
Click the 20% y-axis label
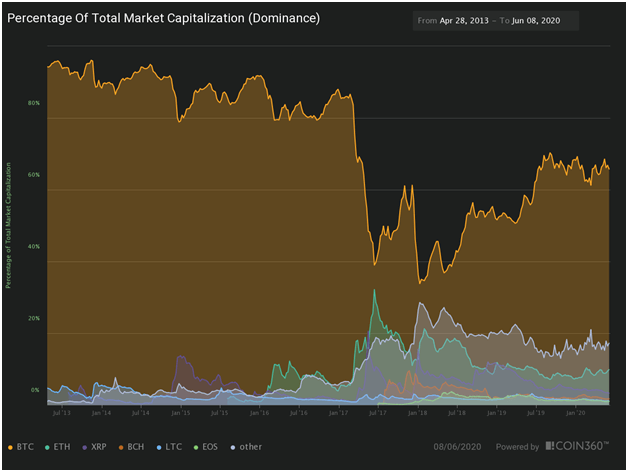pyautogui.click(x=34, y=318)
